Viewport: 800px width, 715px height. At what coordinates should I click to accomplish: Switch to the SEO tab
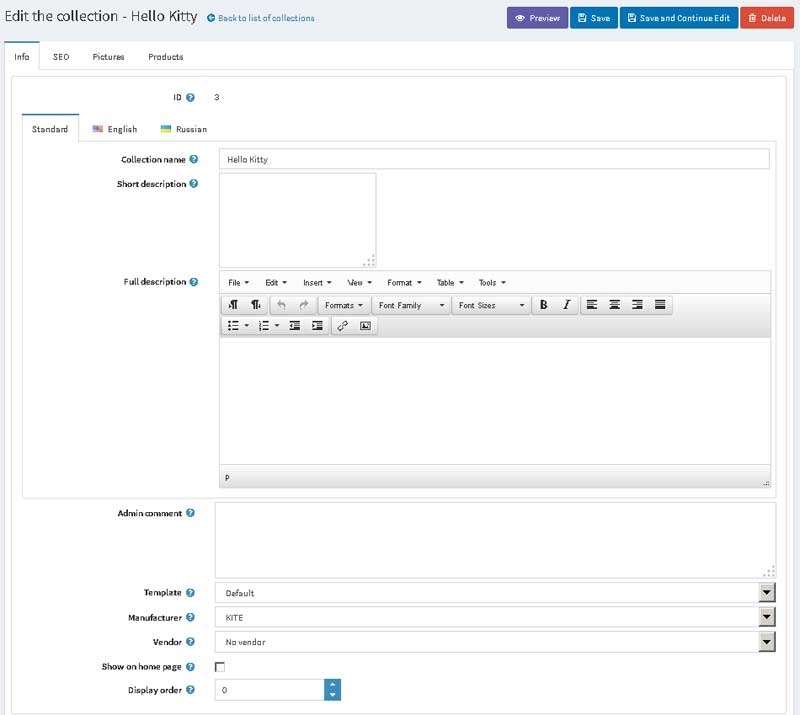[x=61, y=57]
